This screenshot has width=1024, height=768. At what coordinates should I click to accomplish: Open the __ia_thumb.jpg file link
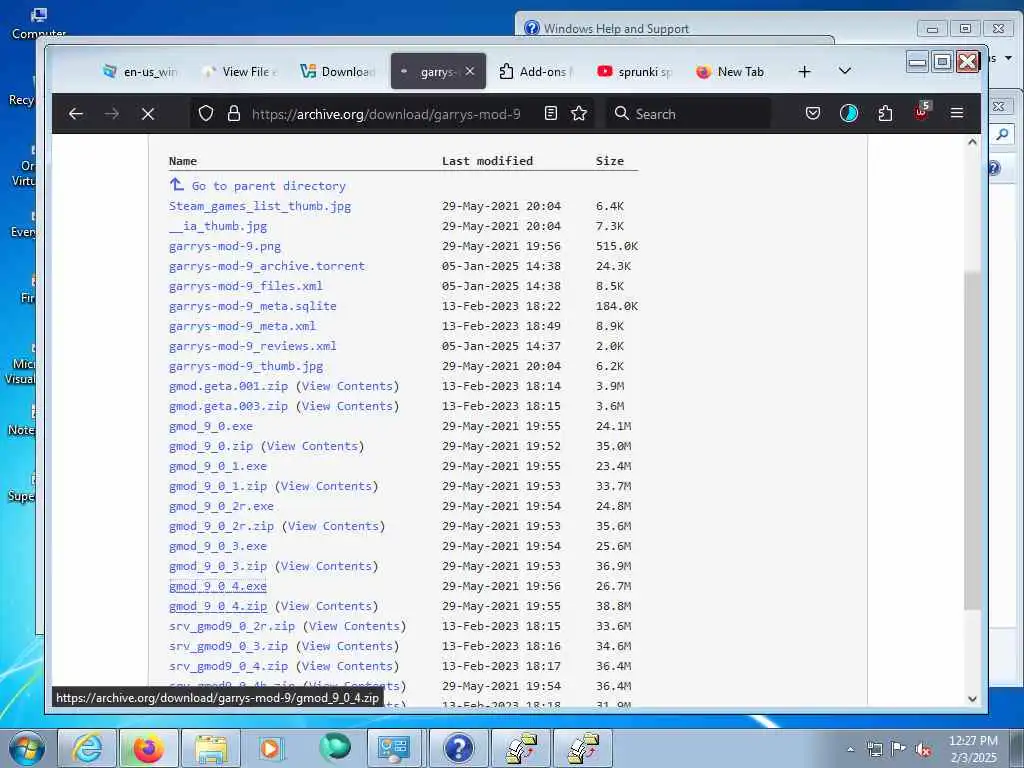pos(218,226)
